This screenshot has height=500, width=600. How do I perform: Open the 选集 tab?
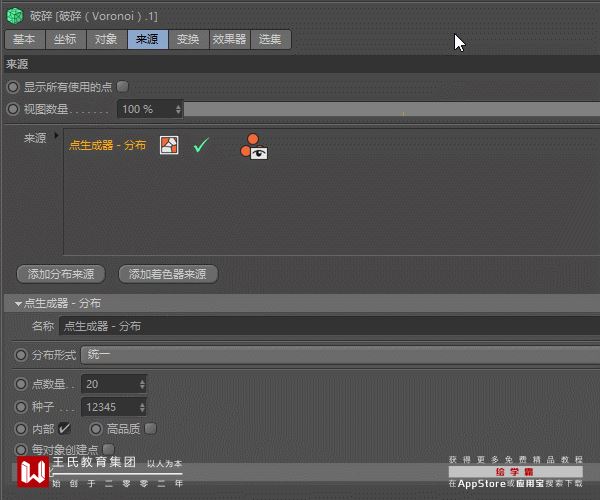click(x=271, y=39)
